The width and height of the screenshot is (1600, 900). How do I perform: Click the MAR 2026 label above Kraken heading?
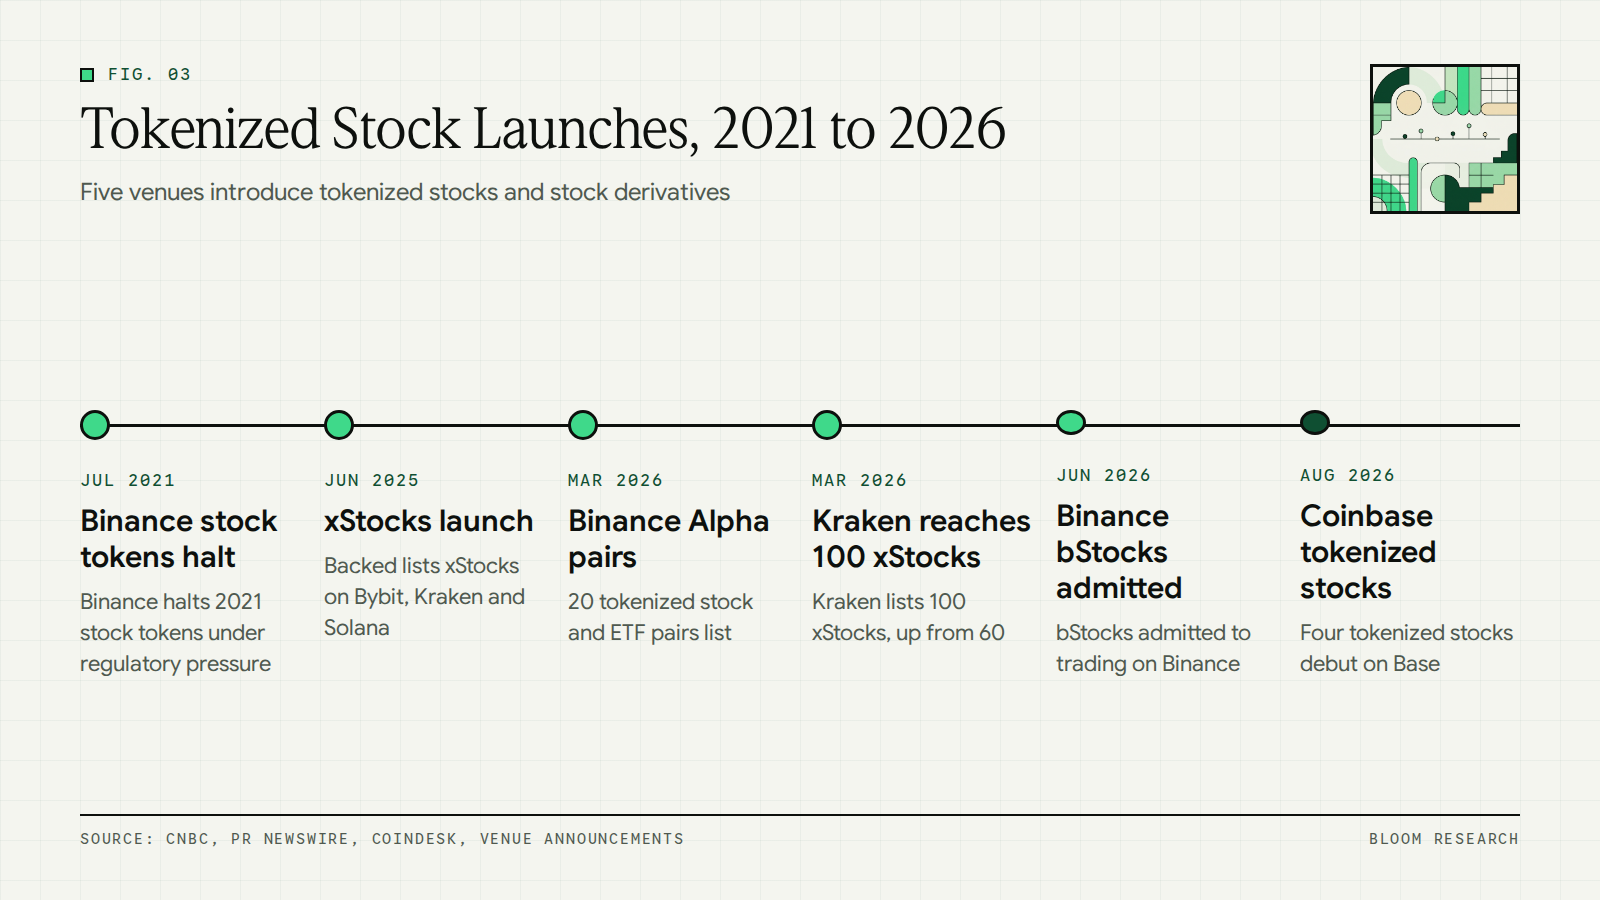click(860, 480)
